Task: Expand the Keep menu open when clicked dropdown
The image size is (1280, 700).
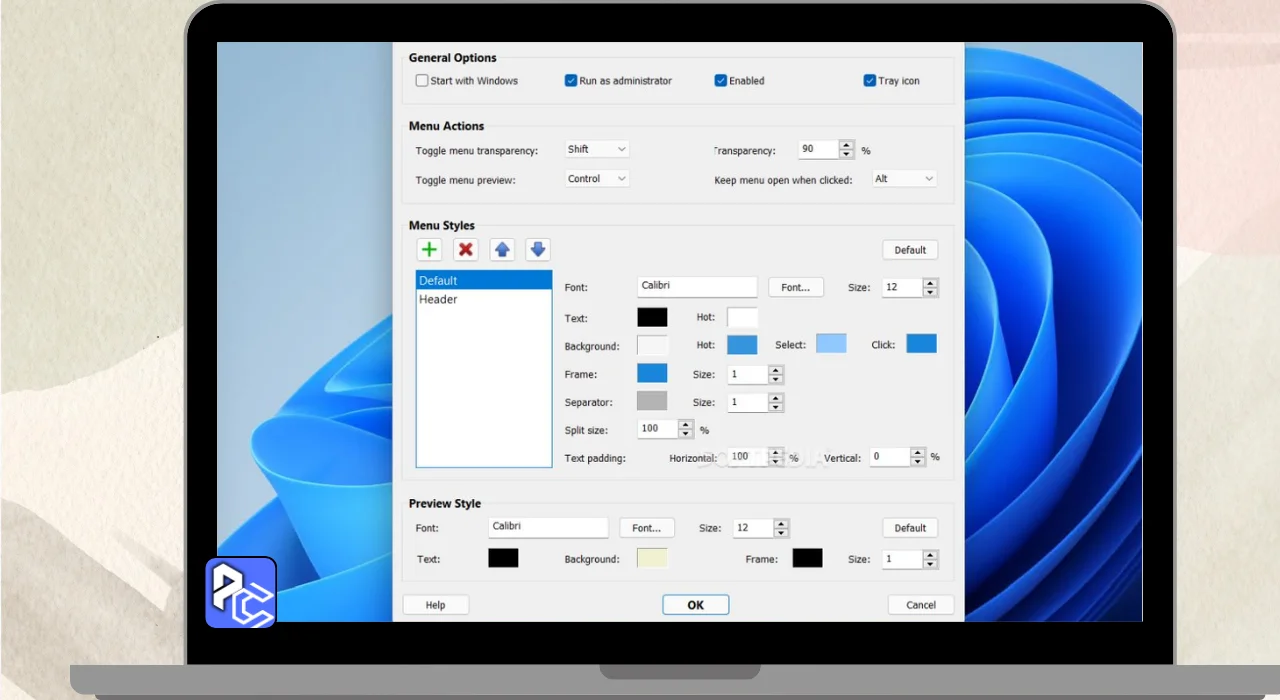Action: 904,179
